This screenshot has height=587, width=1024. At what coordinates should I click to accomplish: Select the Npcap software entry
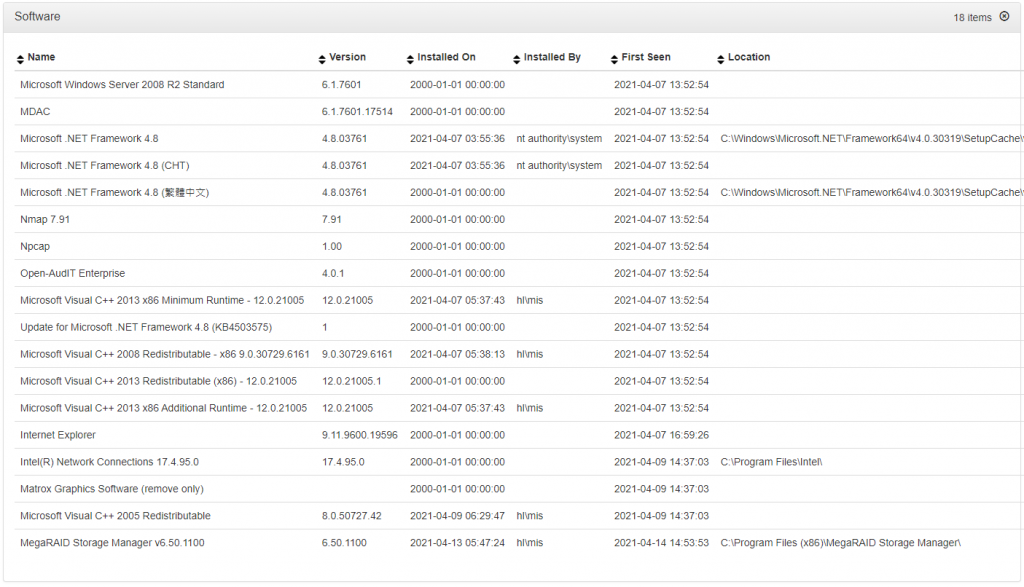click(35, 246)
